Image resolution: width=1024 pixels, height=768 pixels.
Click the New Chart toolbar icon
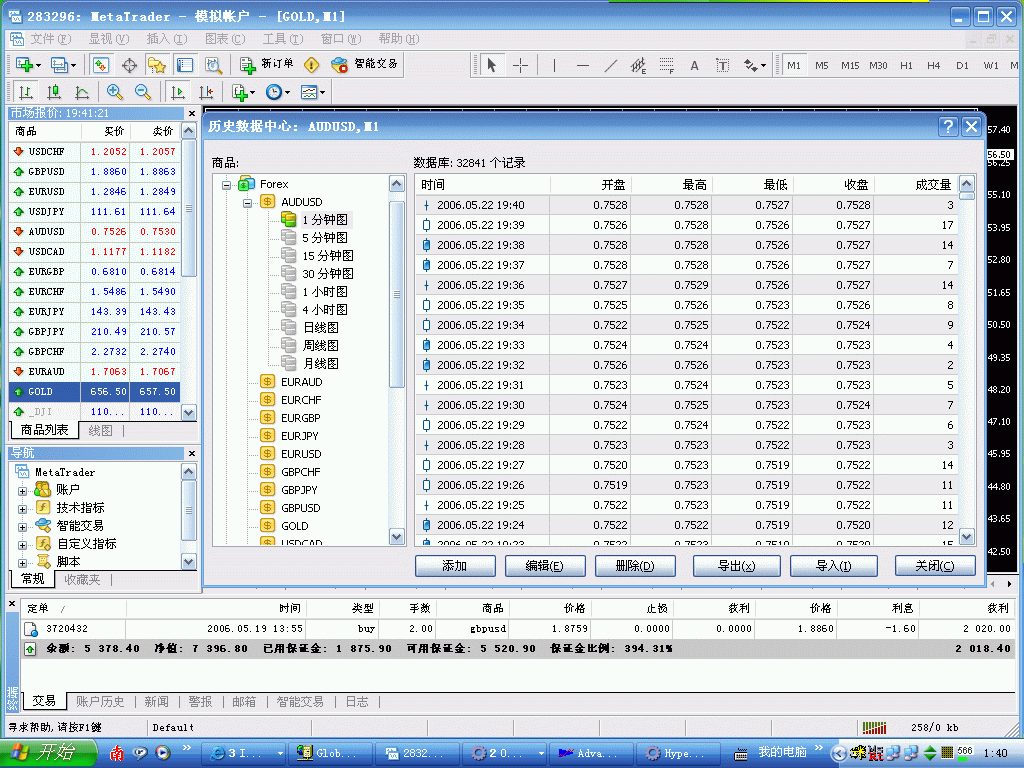(24, 65)
